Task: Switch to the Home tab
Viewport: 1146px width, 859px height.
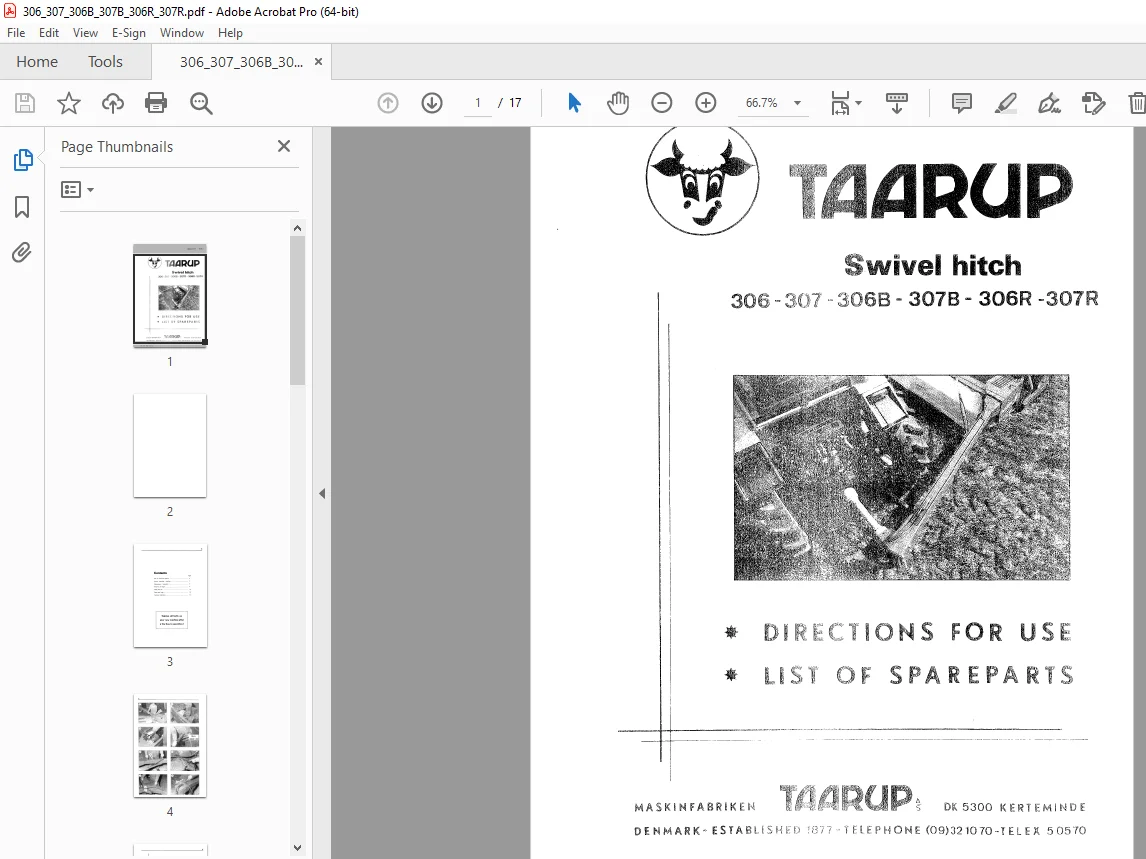Action: tap(37, 61)
